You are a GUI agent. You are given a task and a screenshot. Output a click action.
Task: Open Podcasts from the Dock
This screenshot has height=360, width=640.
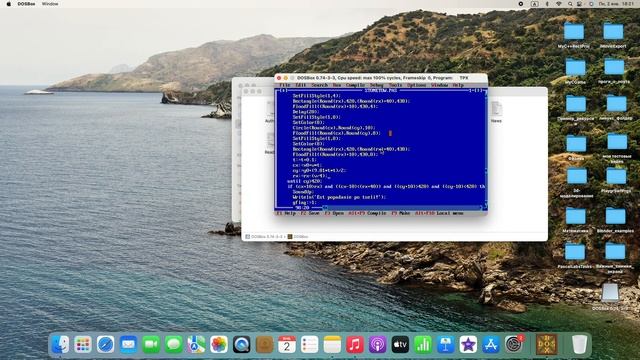pyautogui.click(x=378, y=345)
